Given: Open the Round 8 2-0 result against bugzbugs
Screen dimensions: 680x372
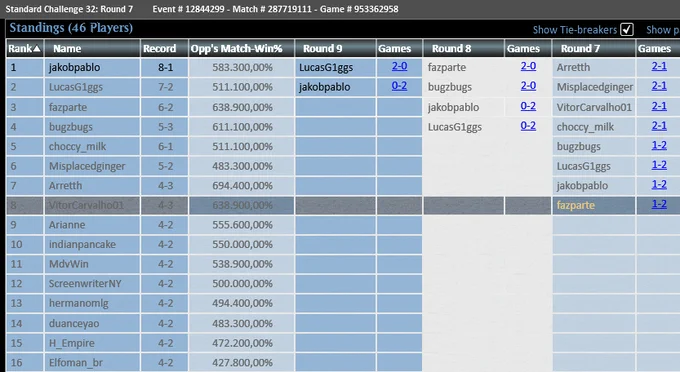Looking at the screenshot, I should [x=528, y=86].
